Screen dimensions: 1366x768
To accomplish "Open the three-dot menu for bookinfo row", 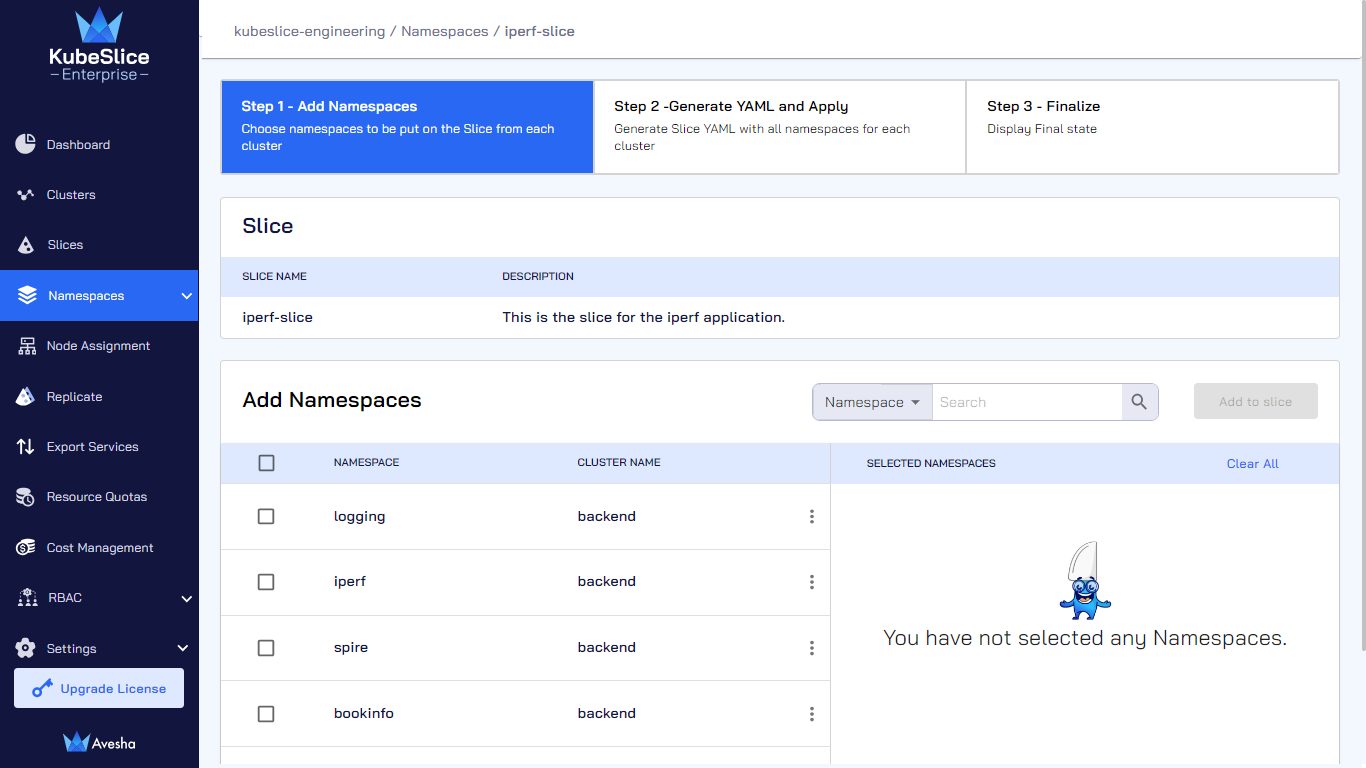I will 812,714.
